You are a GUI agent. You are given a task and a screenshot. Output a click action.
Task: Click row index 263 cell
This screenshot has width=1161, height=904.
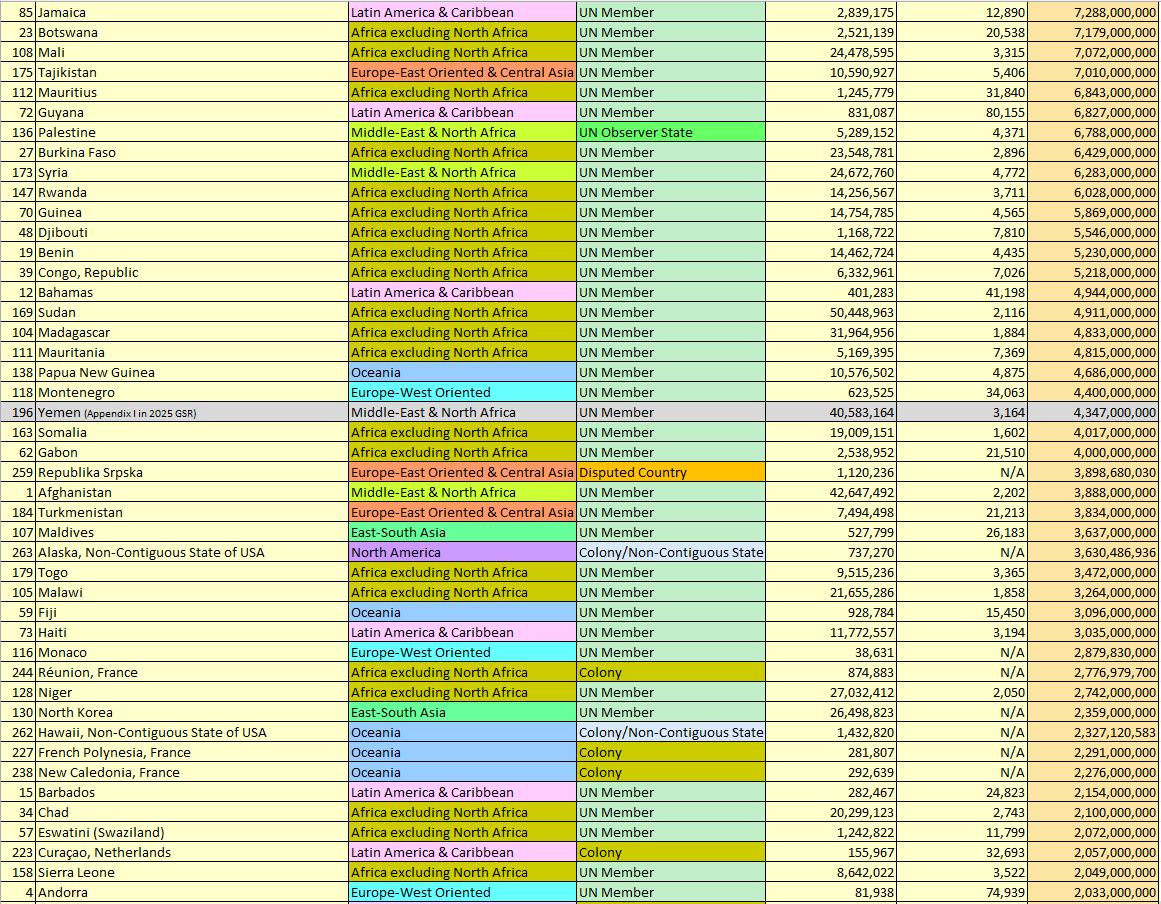(18, 552)
